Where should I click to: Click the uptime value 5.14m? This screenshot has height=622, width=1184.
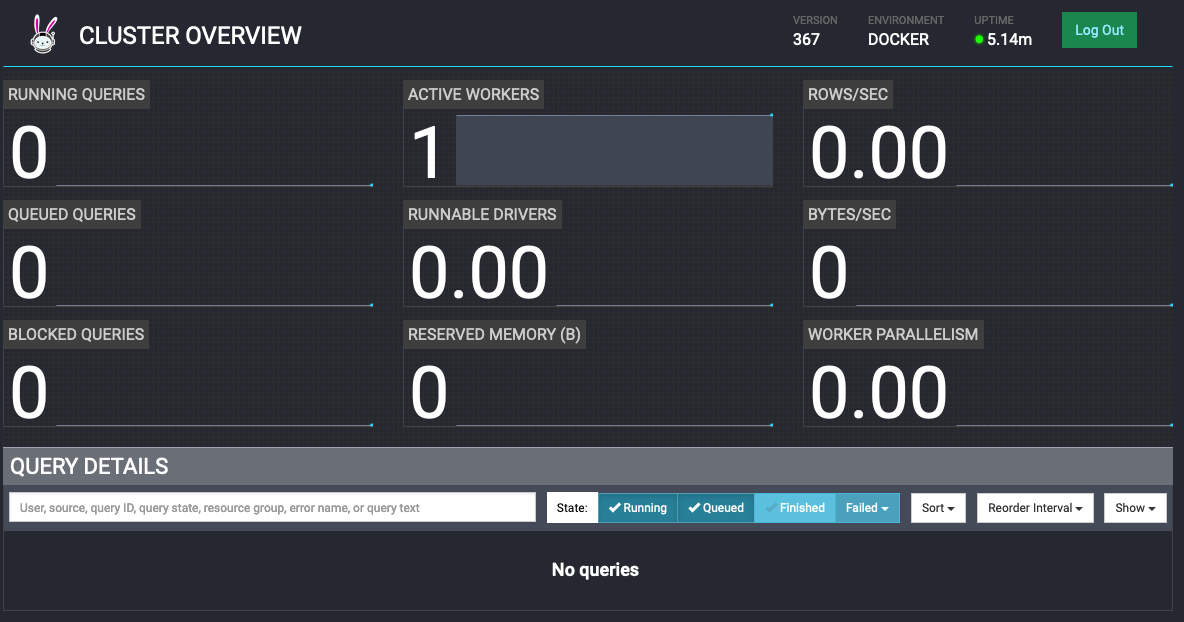pos(1009,39)
